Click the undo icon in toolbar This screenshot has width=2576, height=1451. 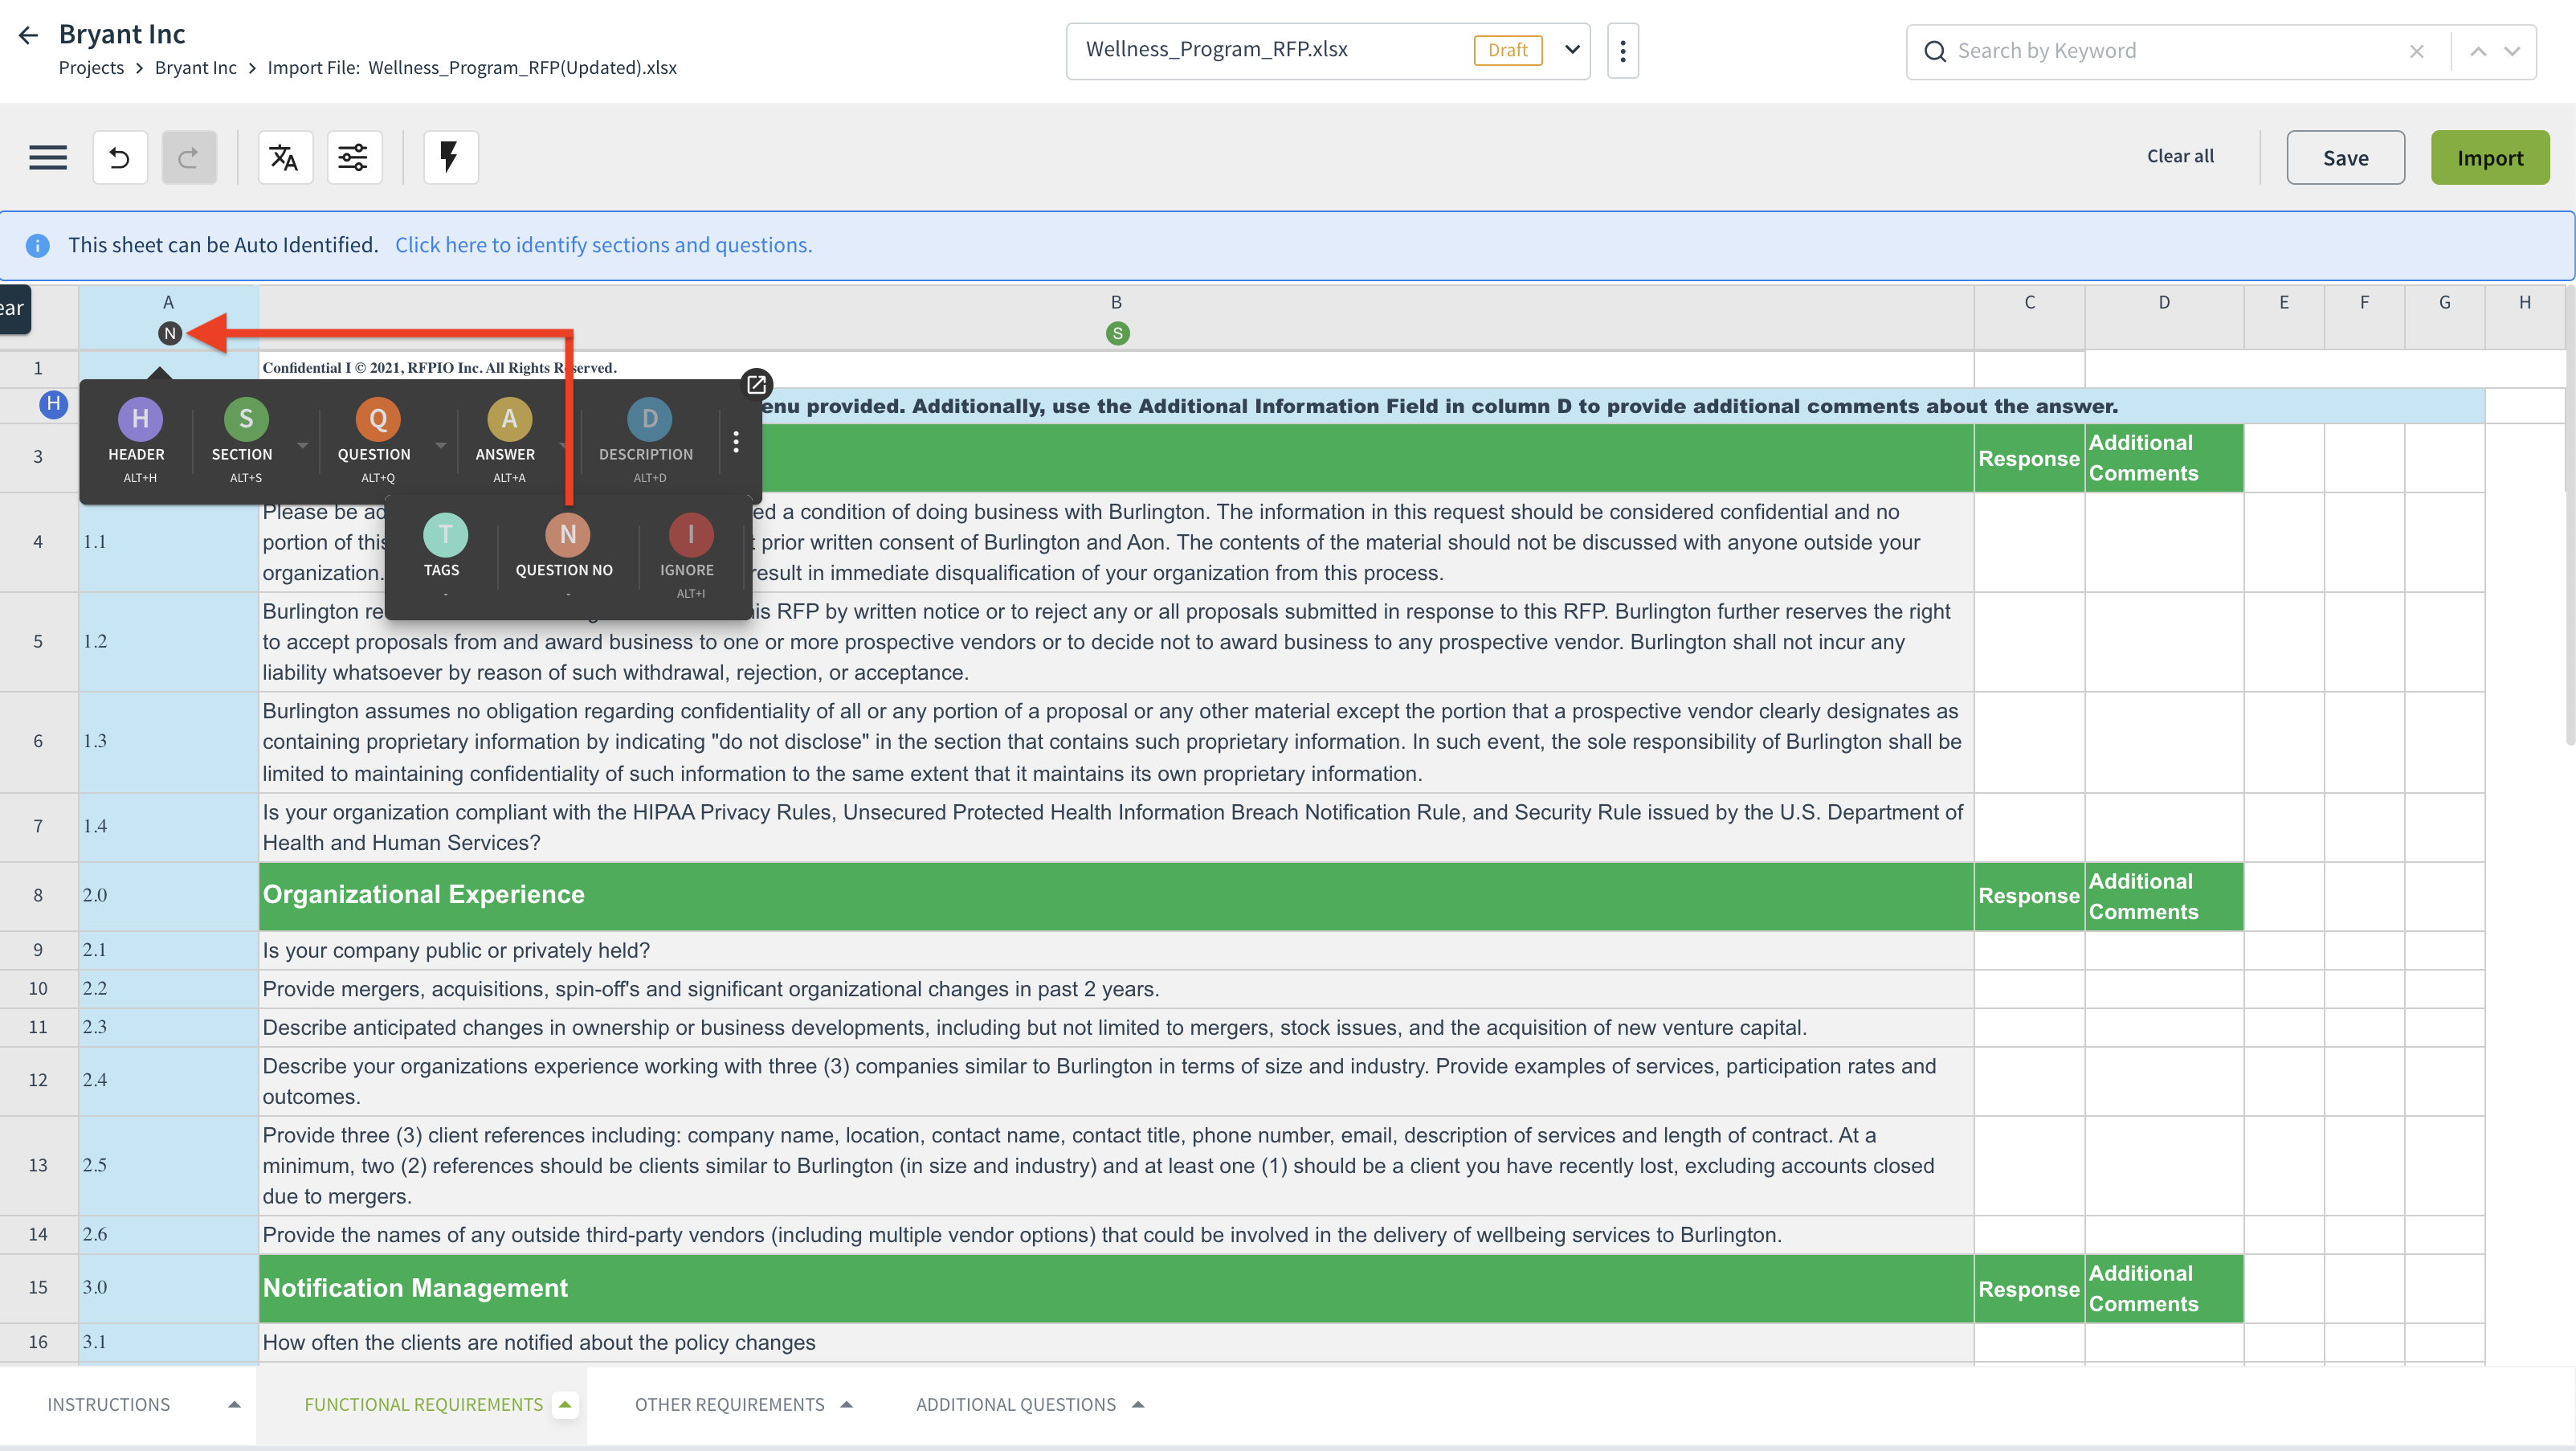coord(120,157)
